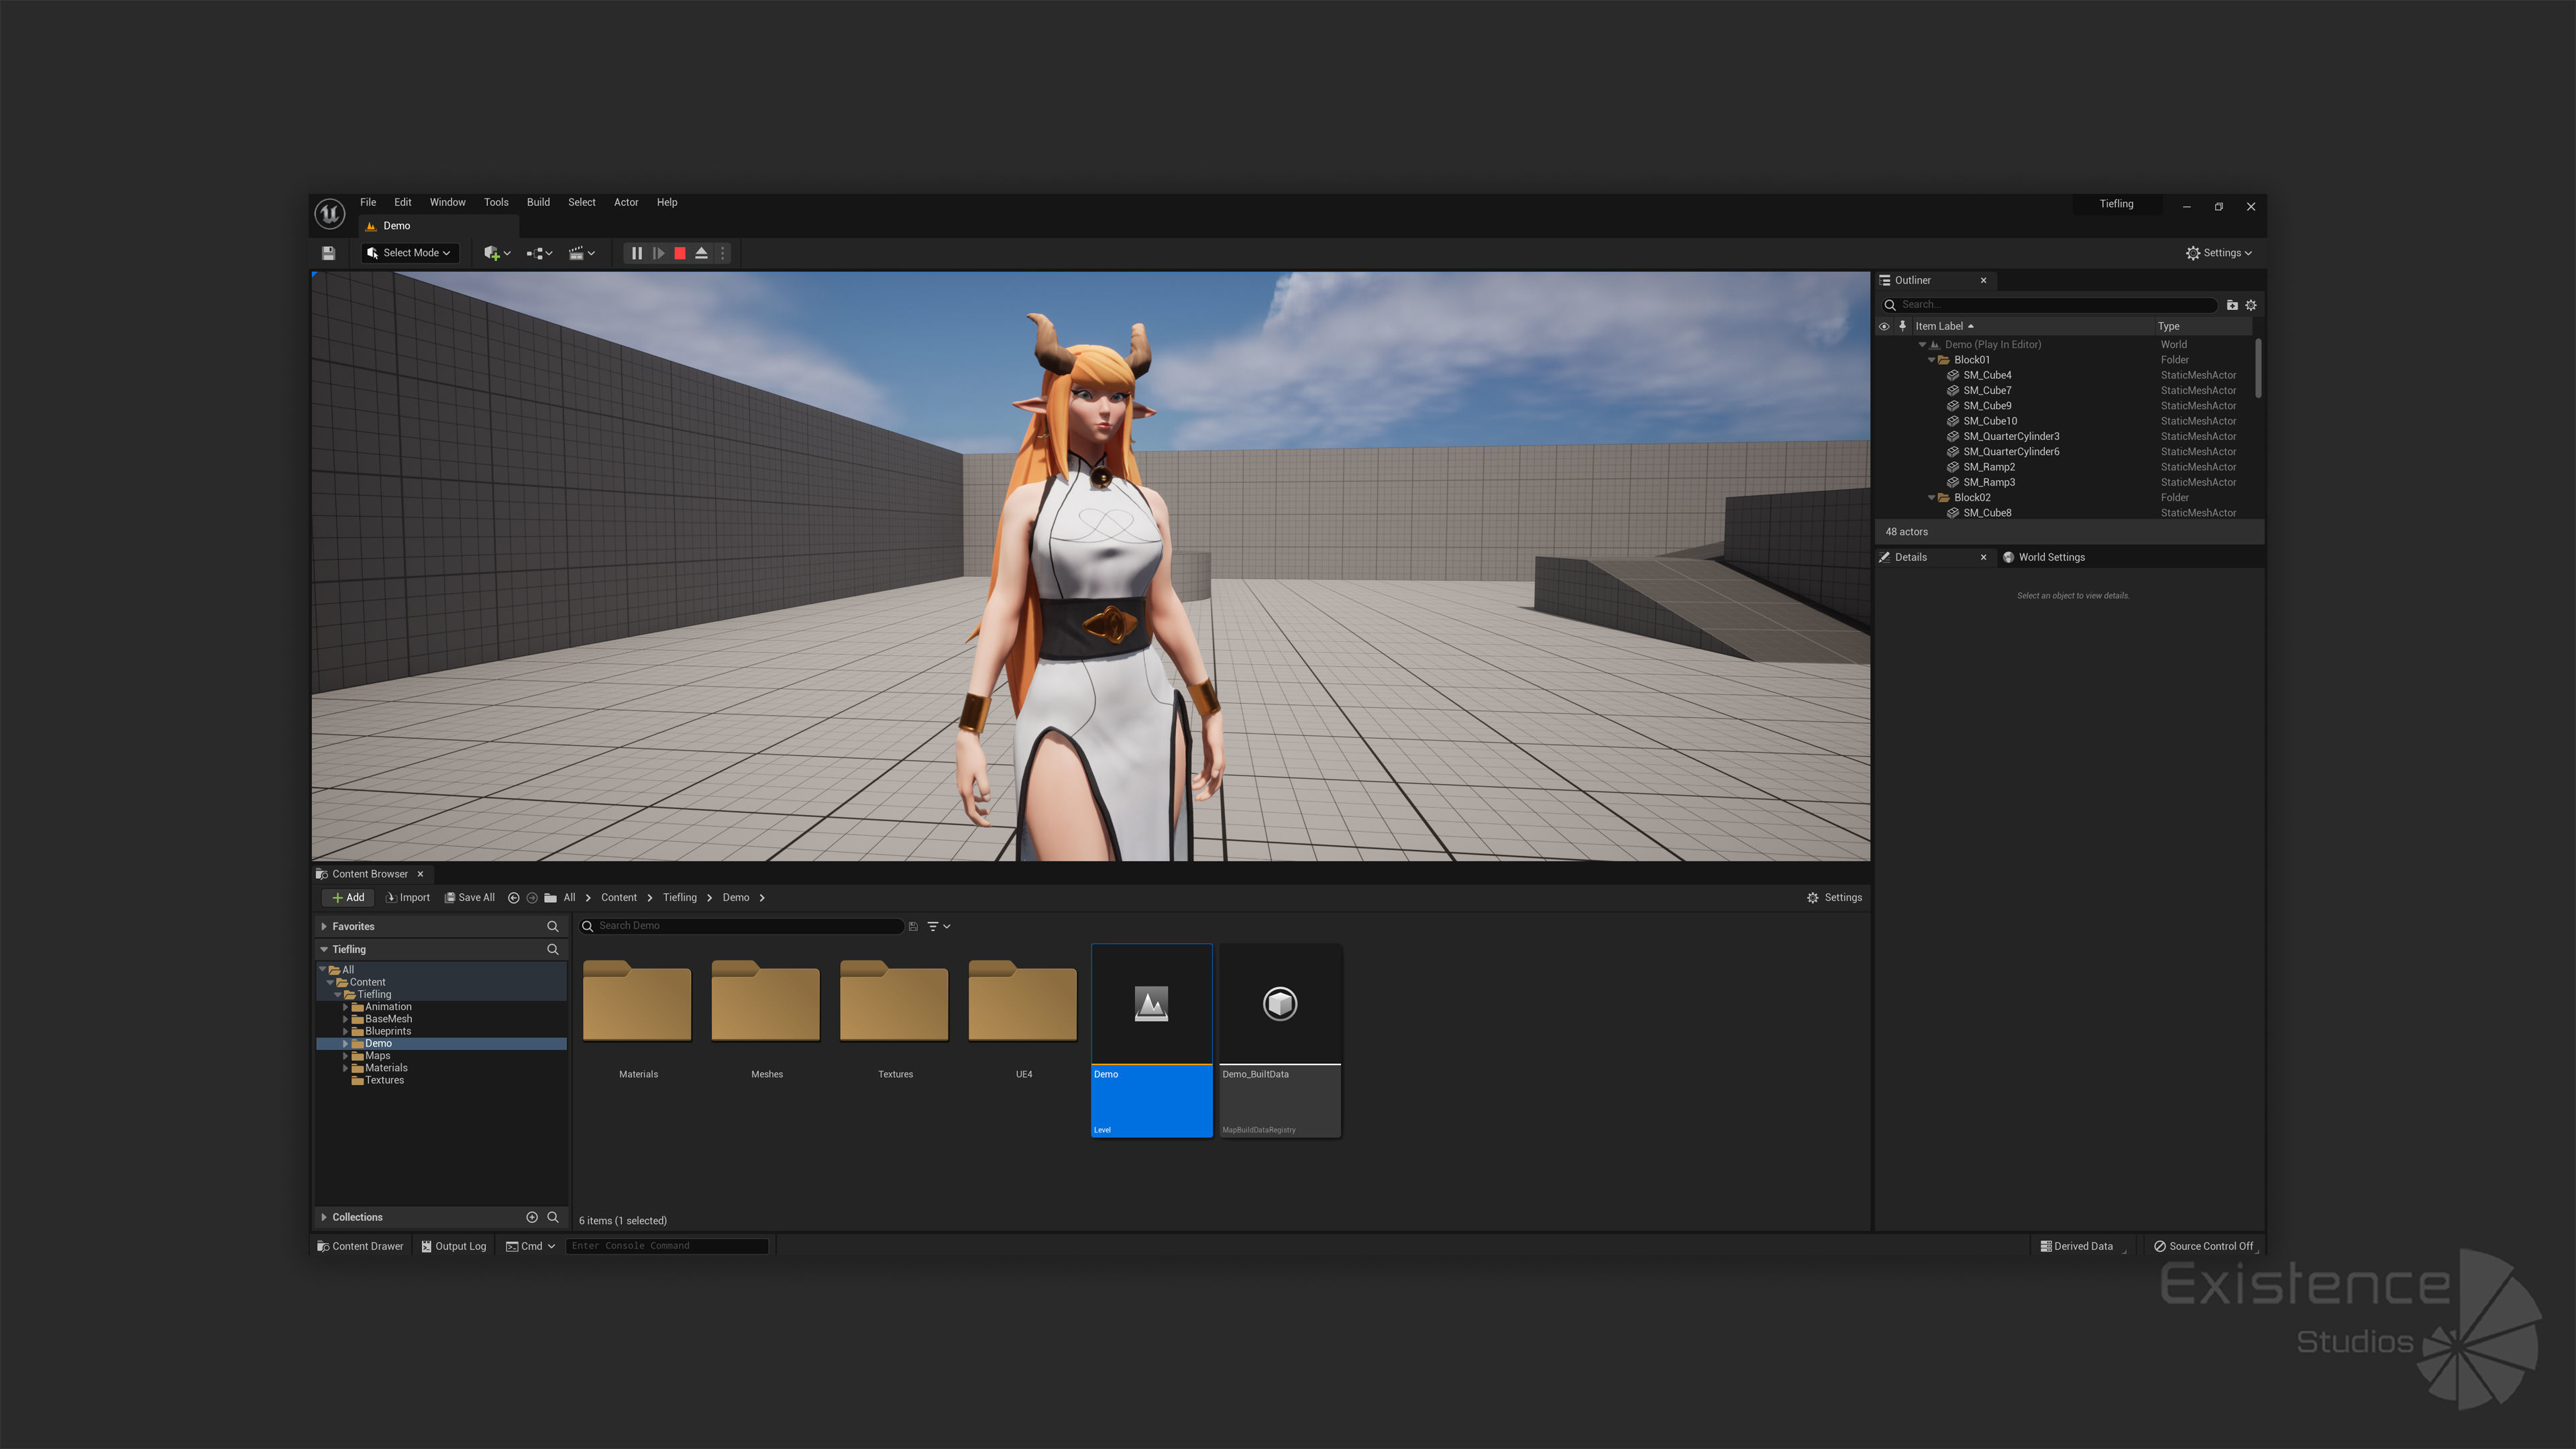Open the Help menu
2576x1449 pixels.
click(667, 202)
